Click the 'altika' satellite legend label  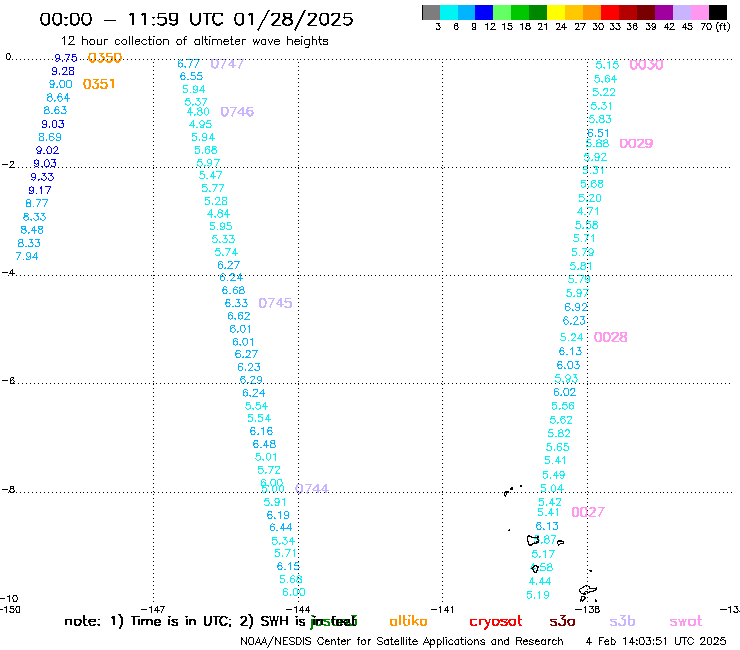(x=408, y=621)
